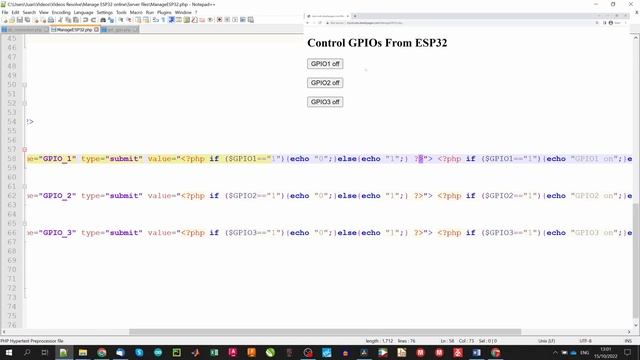Click the Replace toolbar icon
The height and width of the screenshot is (360, 640).
click(111, 20)
